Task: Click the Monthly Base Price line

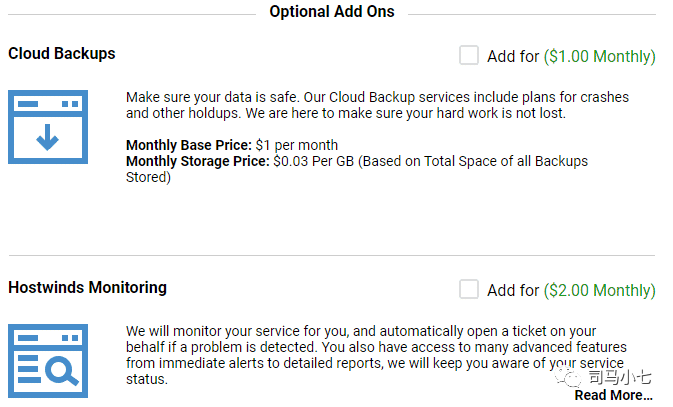Action: pyautogui.click(x=232, y=145)
